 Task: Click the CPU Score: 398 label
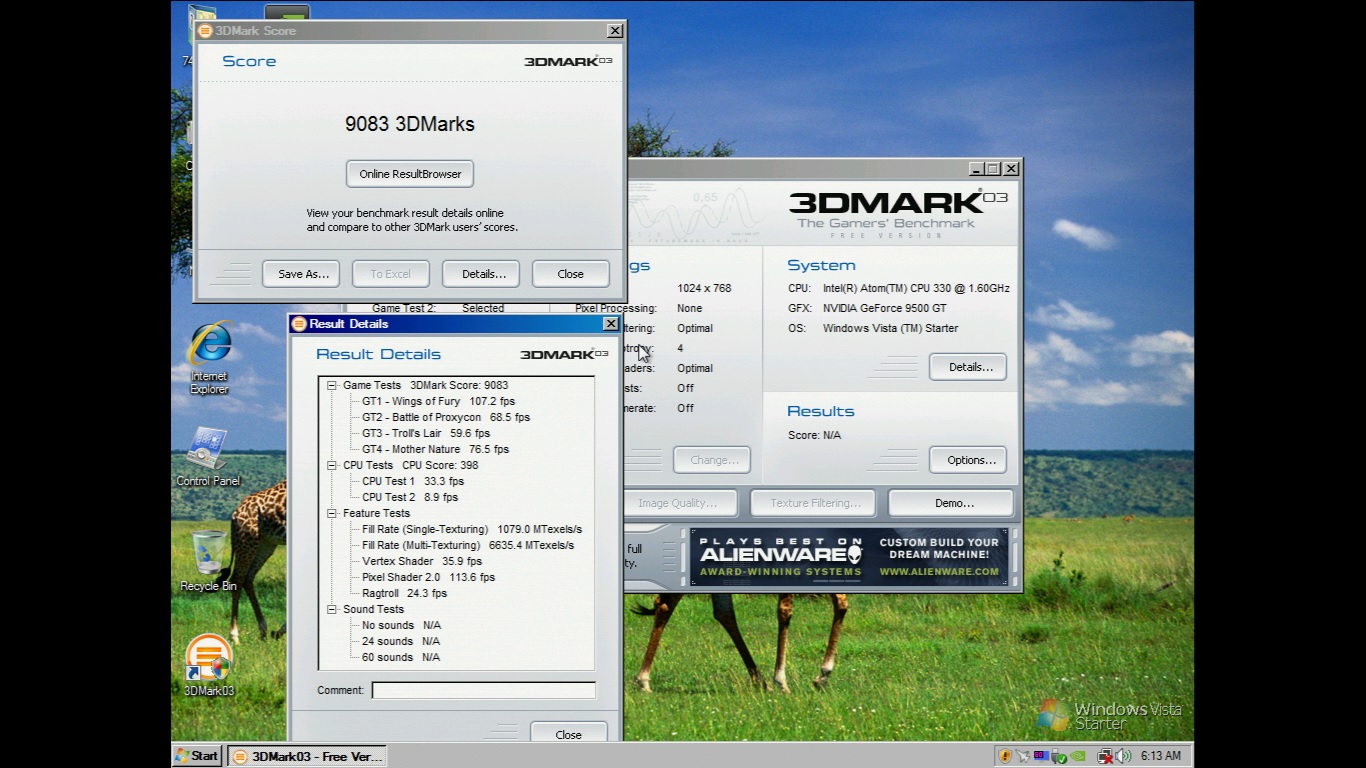click(440, 465)
